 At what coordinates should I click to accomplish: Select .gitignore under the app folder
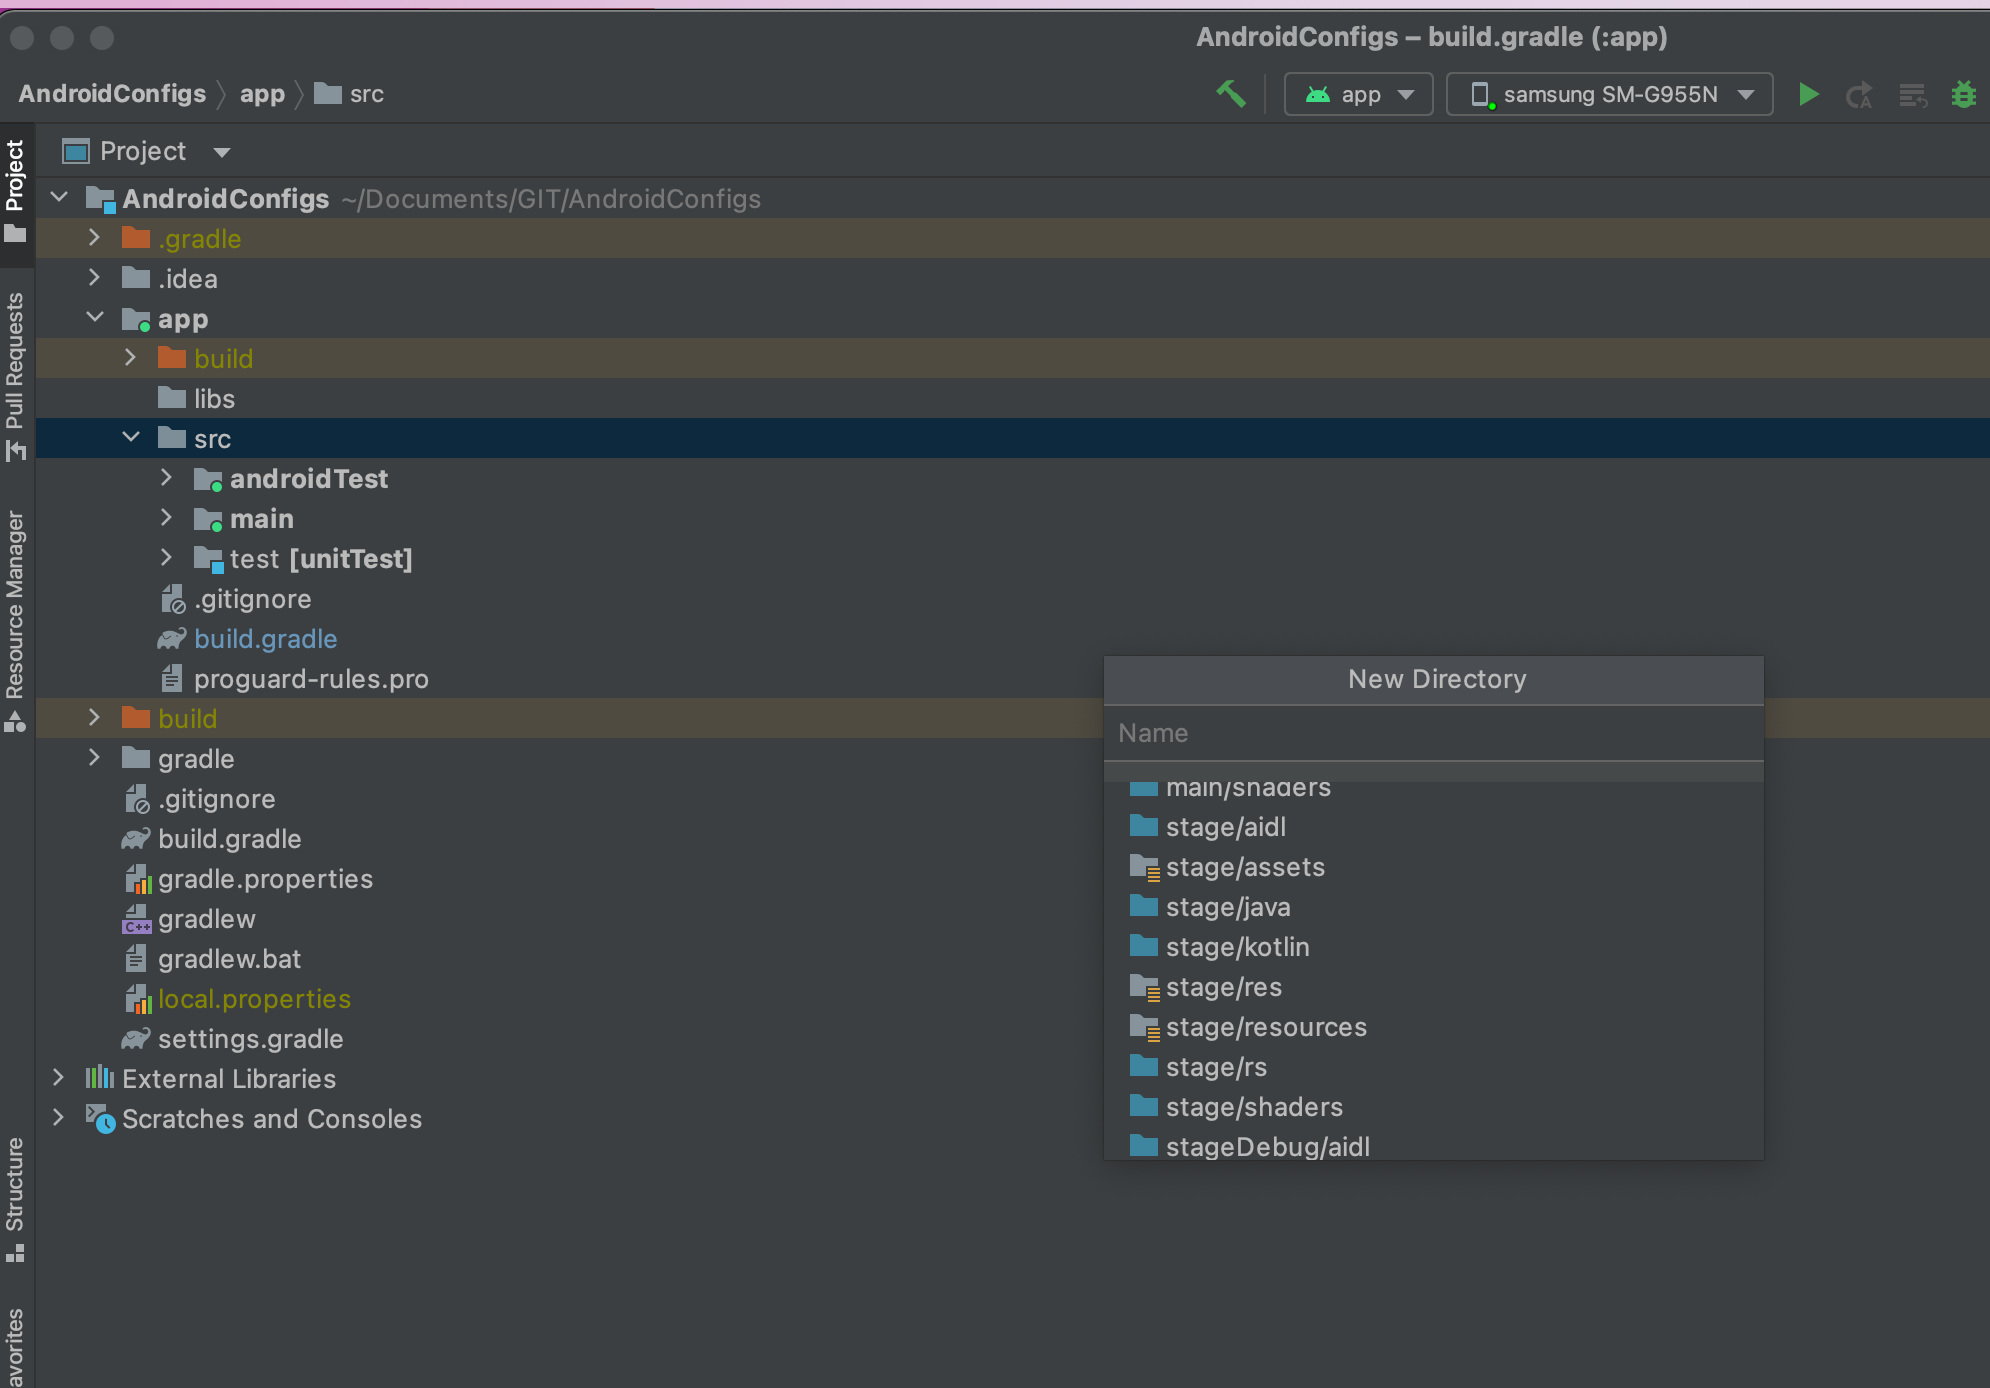253,598
